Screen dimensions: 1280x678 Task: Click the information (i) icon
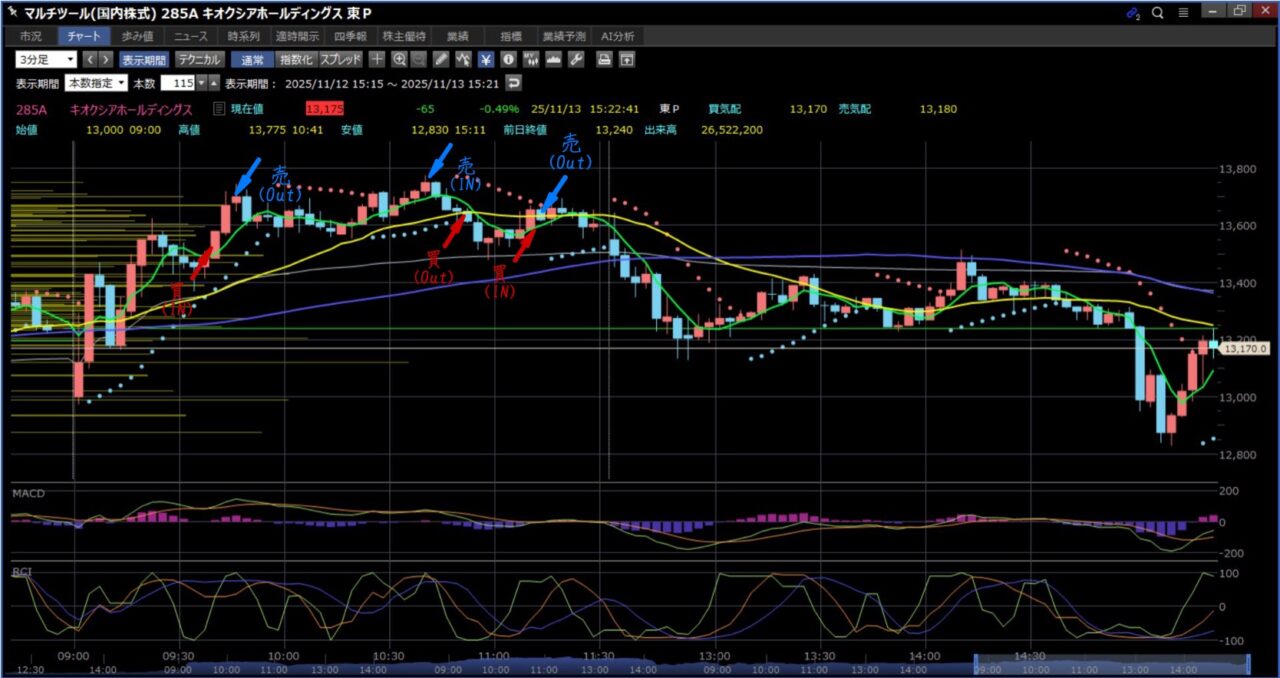508,59
